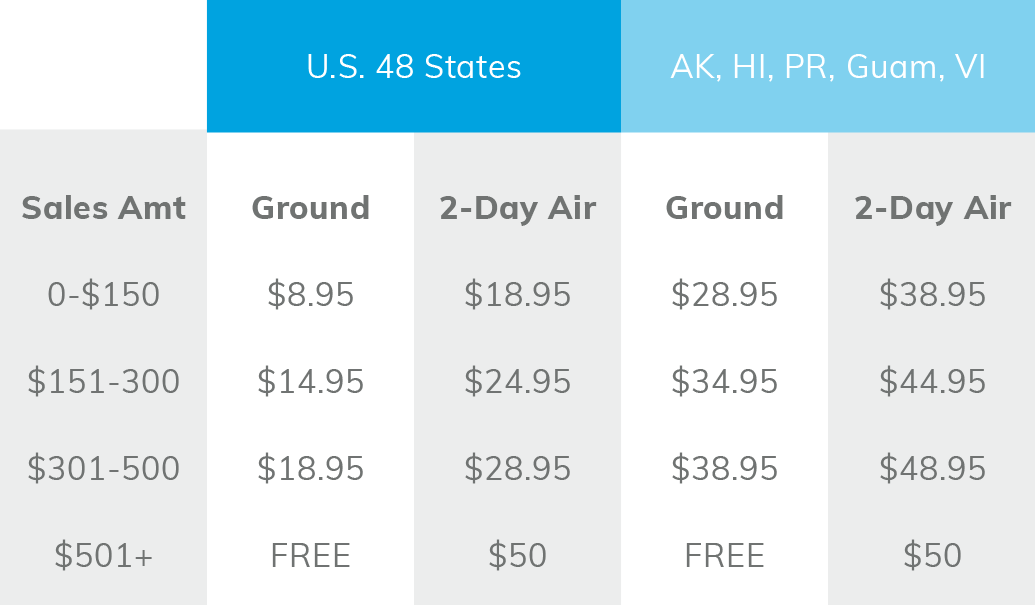Select the AK, HI, PR, Guam, VI header
The height and width of the screenshot is (605, 1035).
pos(827,67)
